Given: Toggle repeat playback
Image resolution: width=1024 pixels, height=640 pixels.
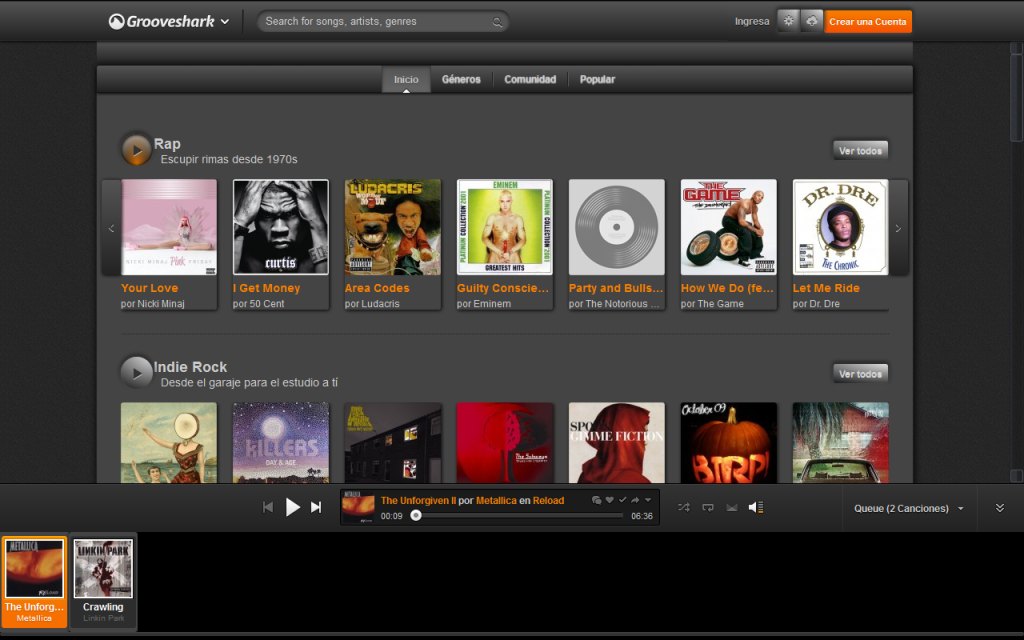Looking at the screenshot, I should [x=708, y=507].
